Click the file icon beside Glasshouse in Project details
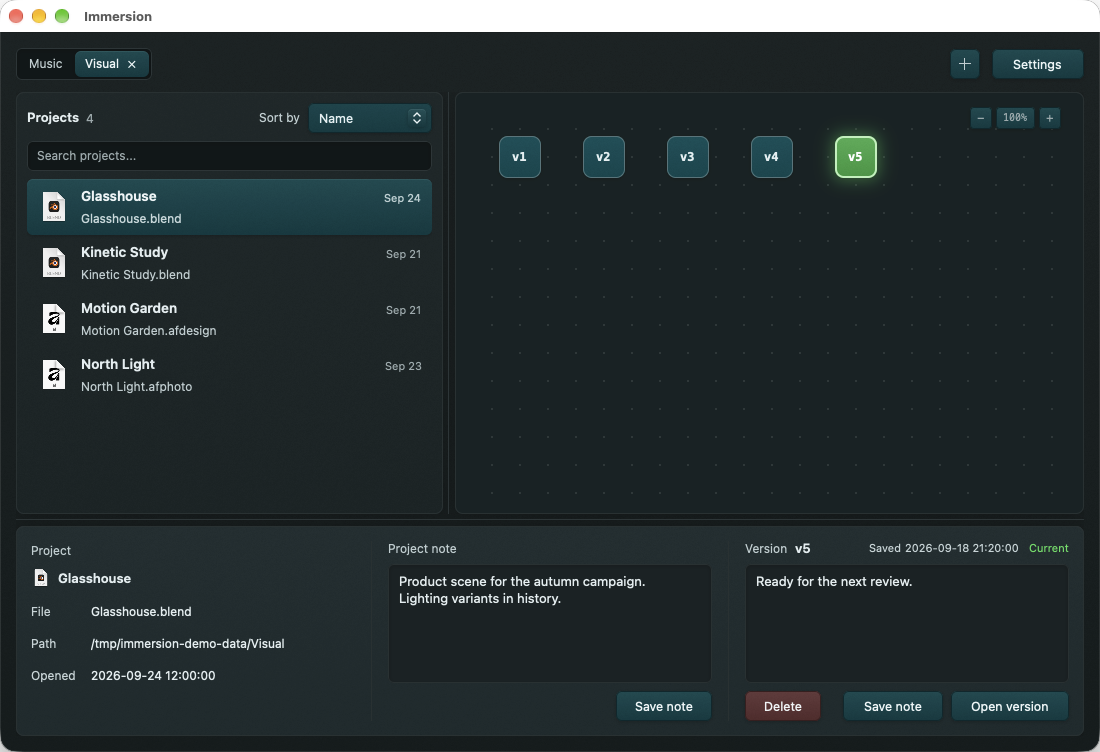Image resolution: width=1100 pixels, height=752 pixels. click(41, 578)
